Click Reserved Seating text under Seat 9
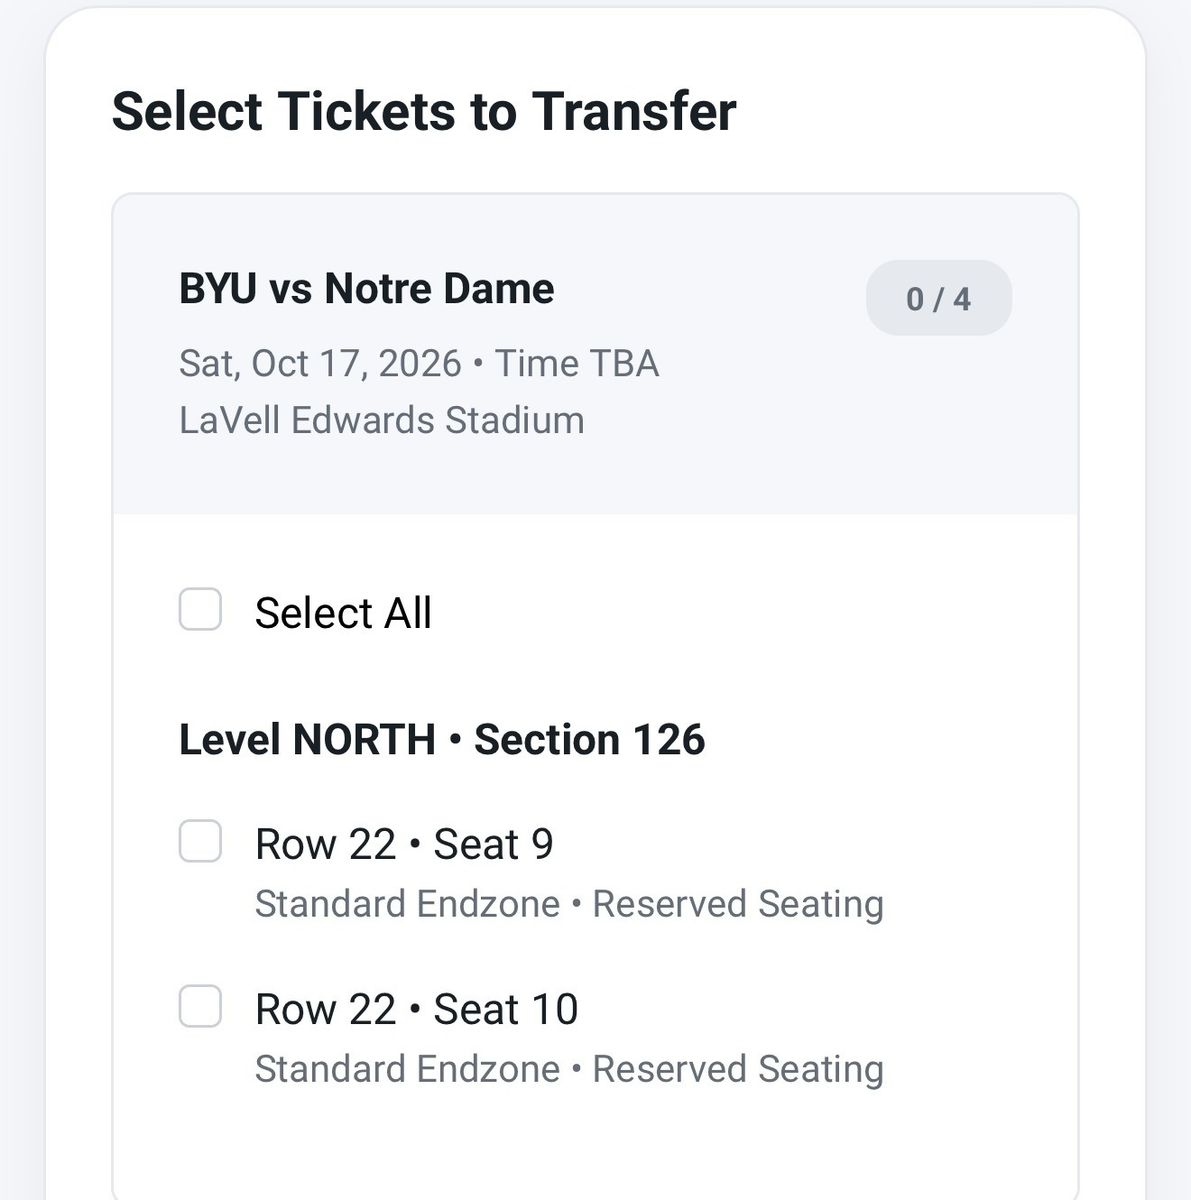 (x=738, y=904)
